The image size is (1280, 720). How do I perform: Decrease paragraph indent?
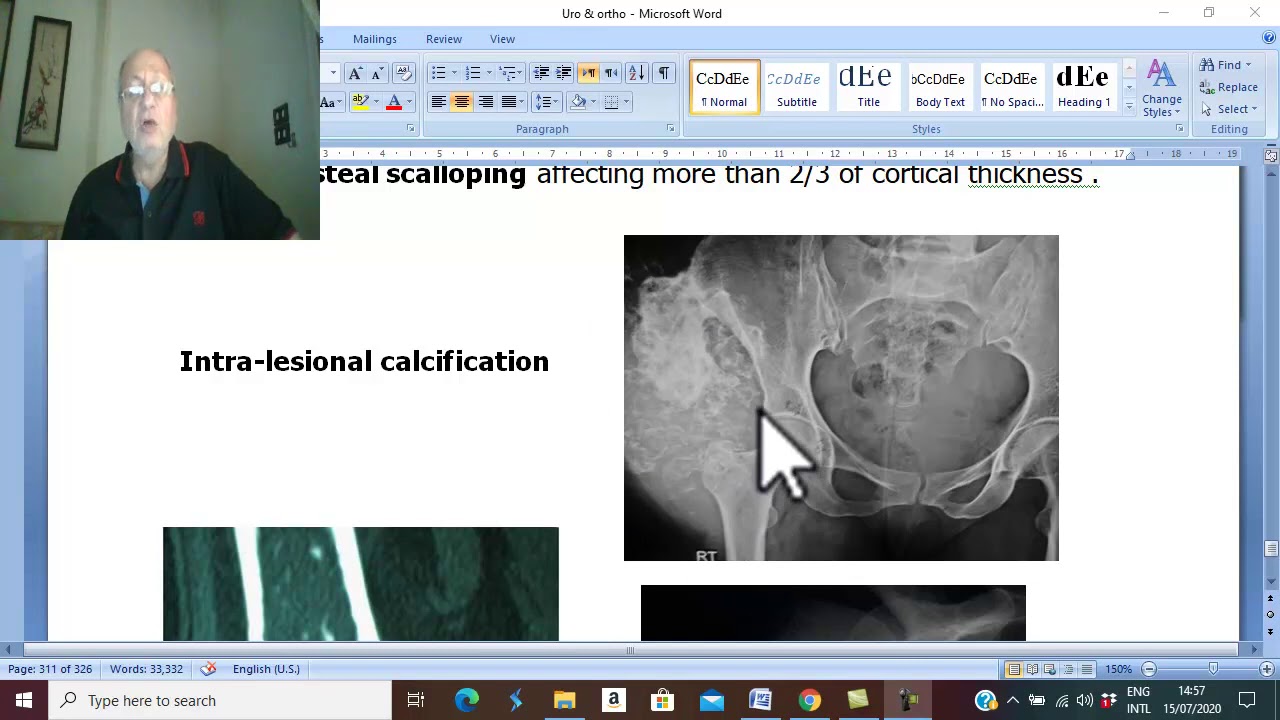coord(541,73)
